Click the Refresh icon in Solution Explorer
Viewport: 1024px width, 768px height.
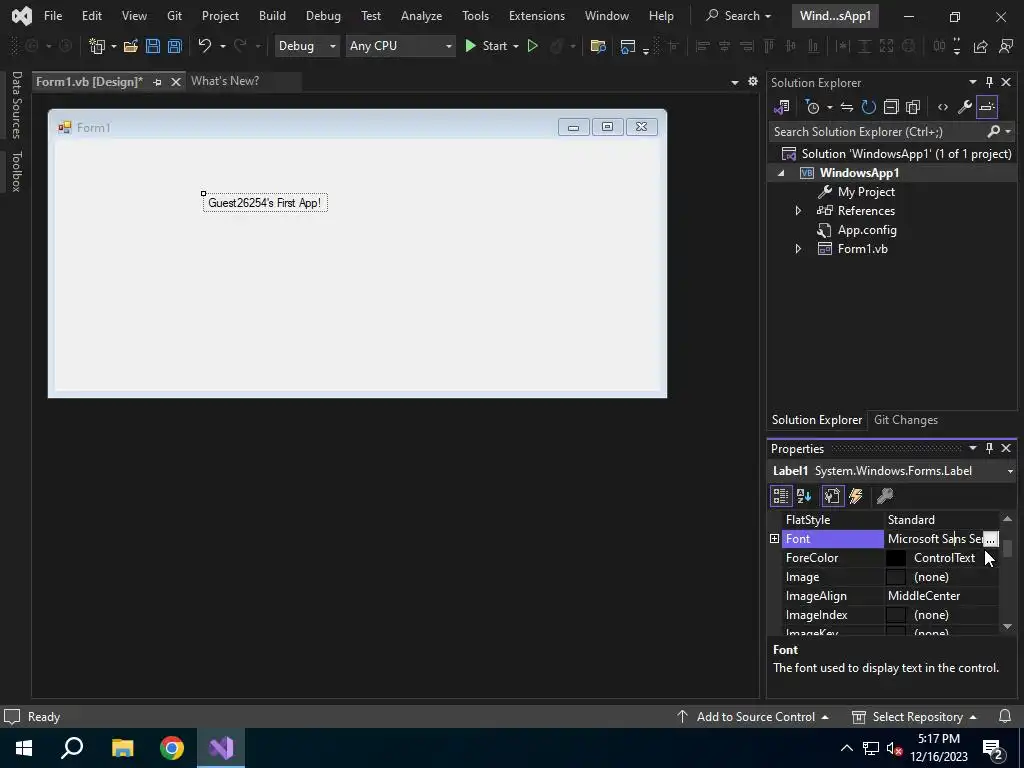coord(868,107)
